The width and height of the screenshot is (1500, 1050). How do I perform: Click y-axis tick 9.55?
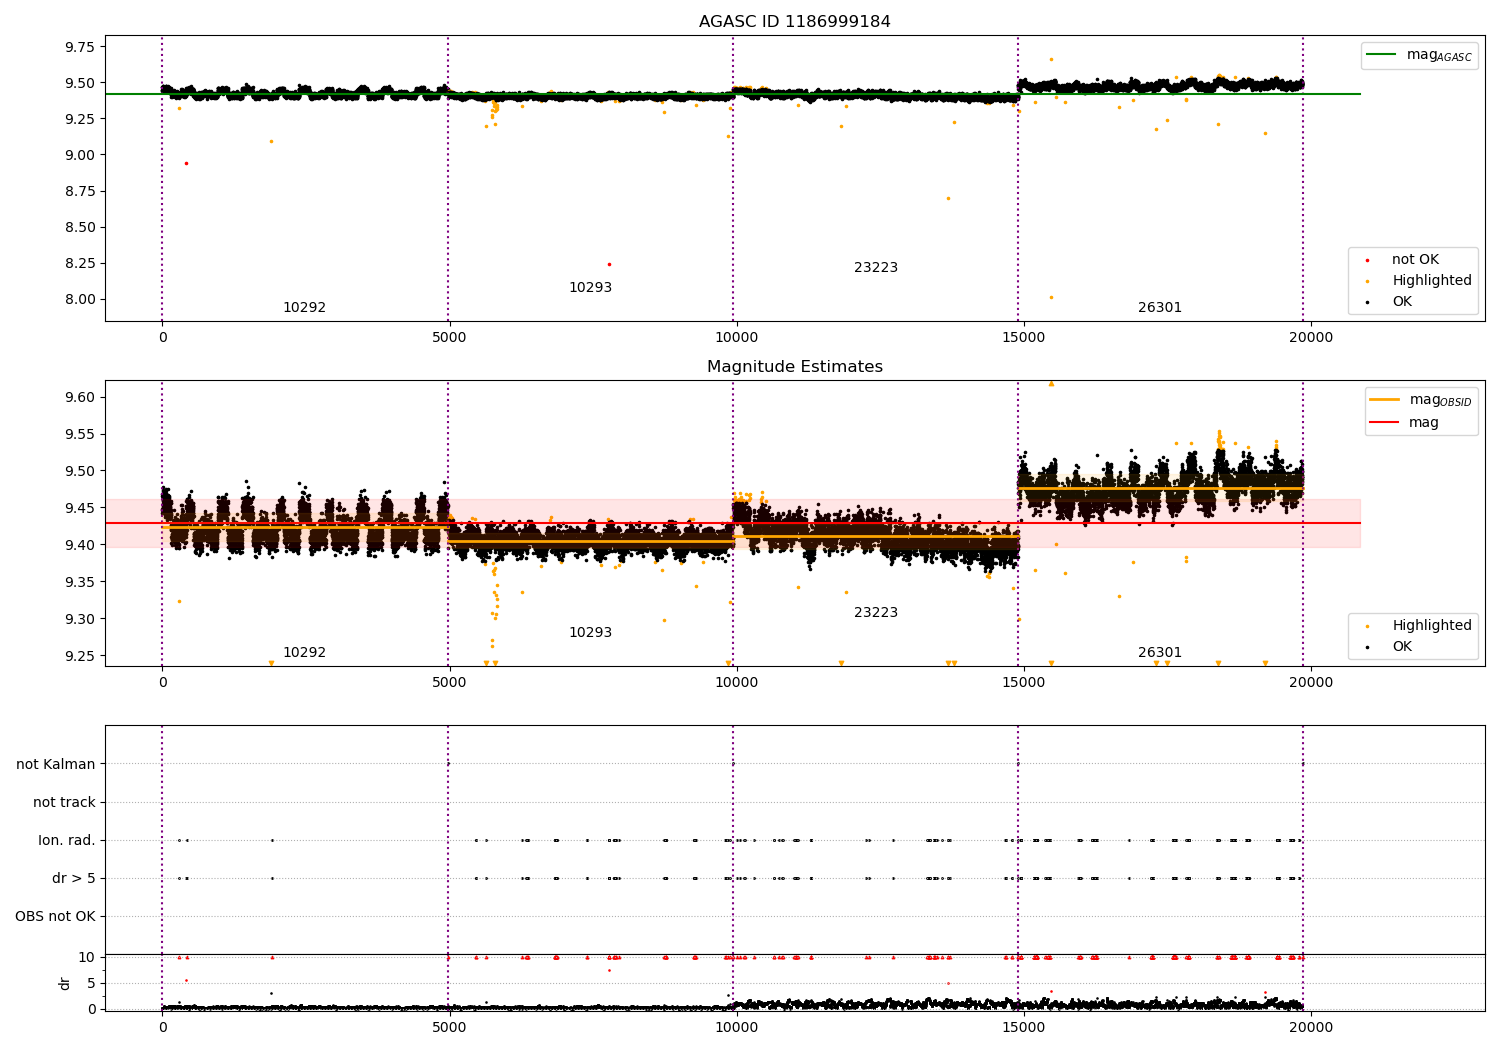point(79,435)
